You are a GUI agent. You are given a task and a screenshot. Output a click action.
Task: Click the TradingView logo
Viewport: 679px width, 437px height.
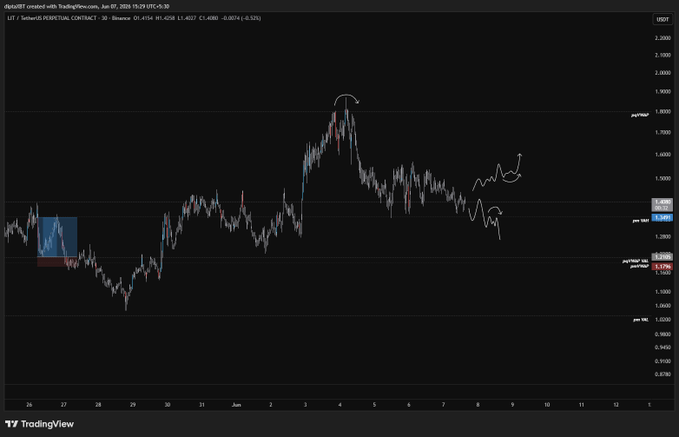[39, 424]
